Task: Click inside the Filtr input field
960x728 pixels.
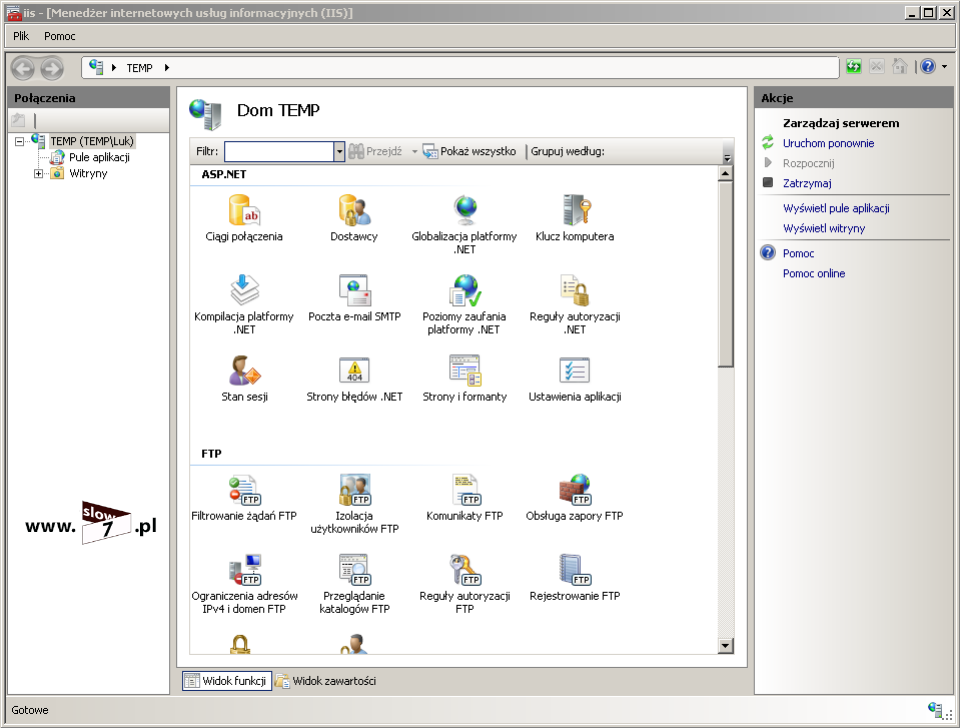Action: (x=279, y=151)
